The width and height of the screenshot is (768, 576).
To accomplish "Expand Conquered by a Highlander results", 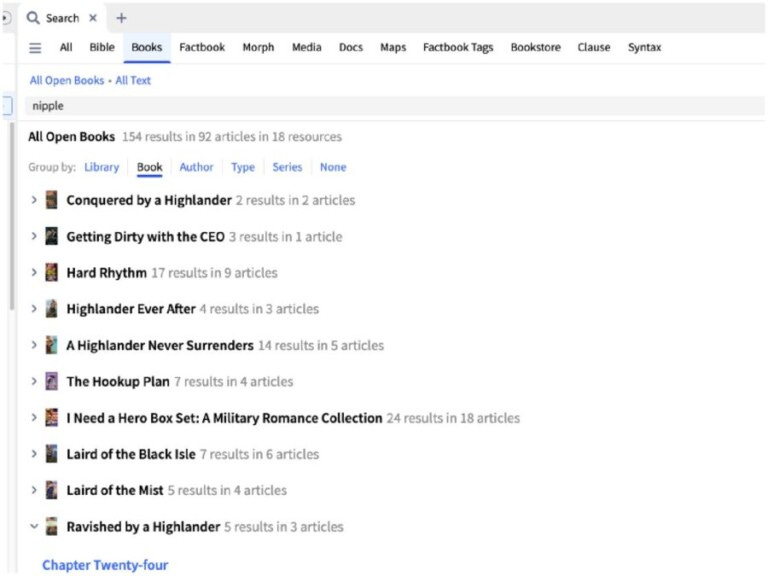I will pos(34,200).
